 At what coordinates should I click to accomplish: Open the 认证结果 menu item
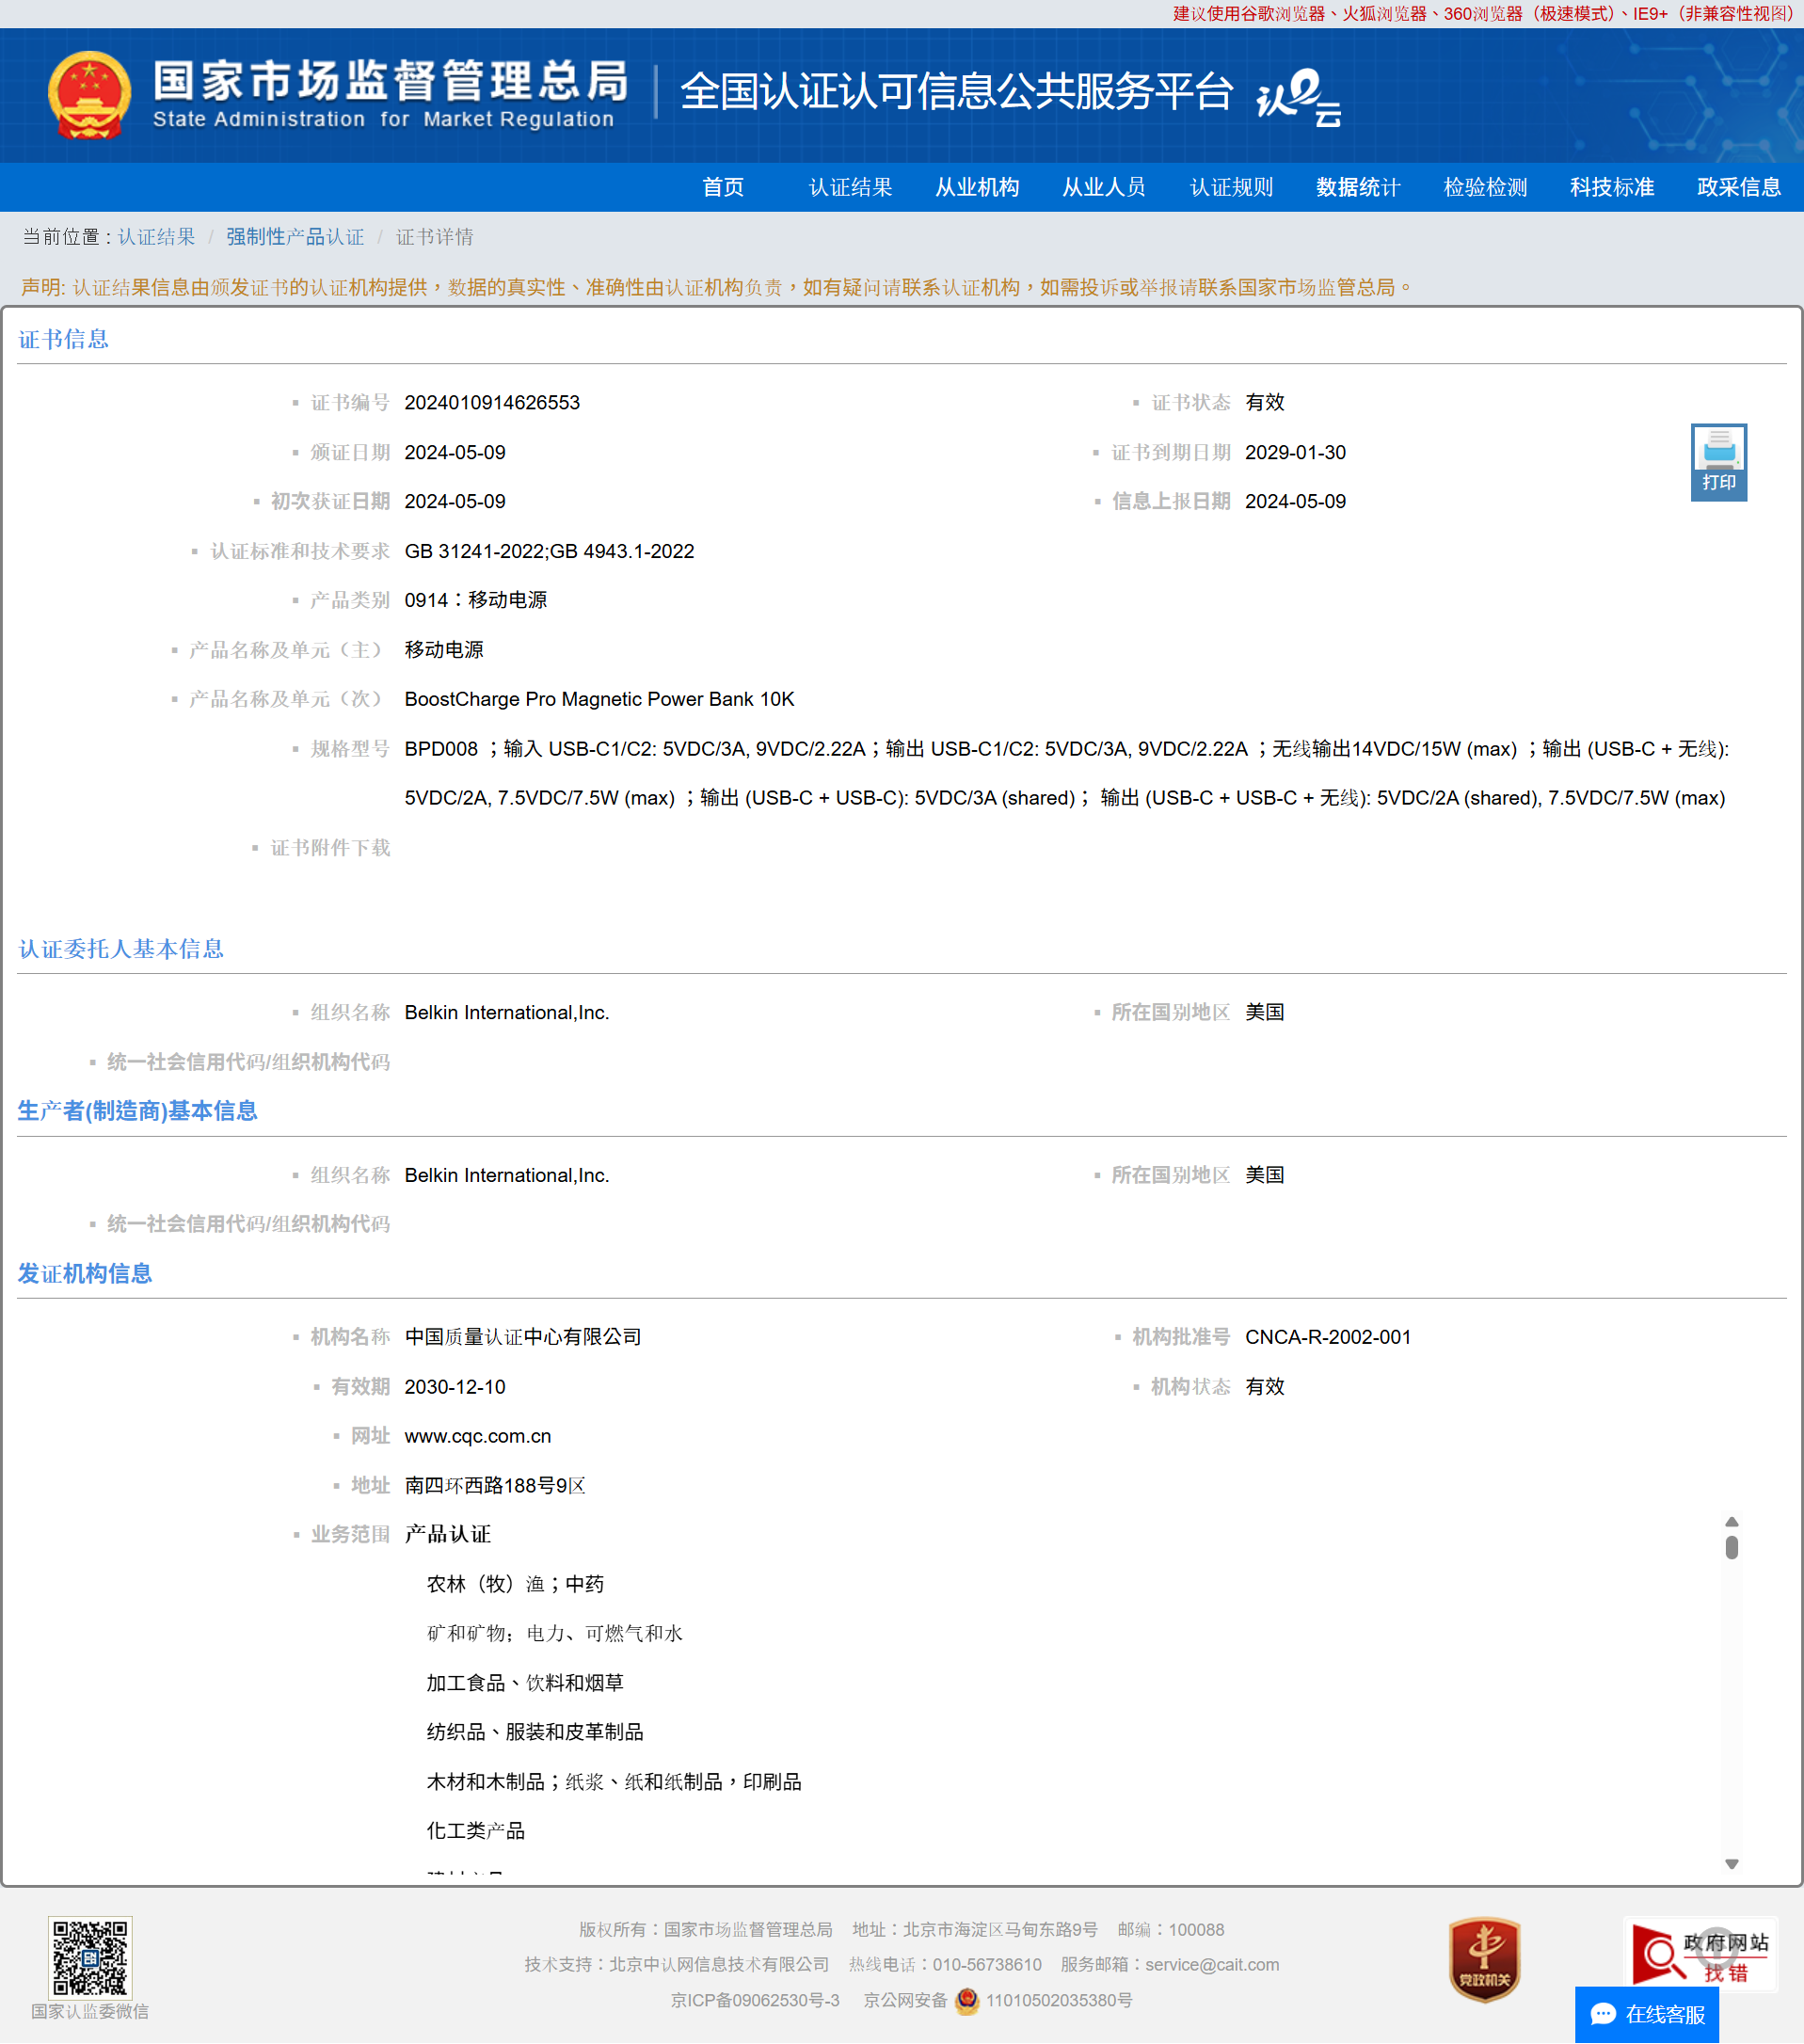click(850, 187)
